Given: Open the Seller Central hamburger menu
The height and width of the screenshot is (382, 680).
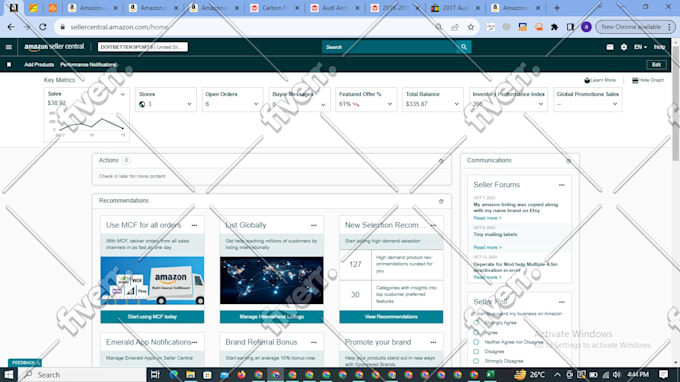Looking at the screenshot, I should (9, 47).
